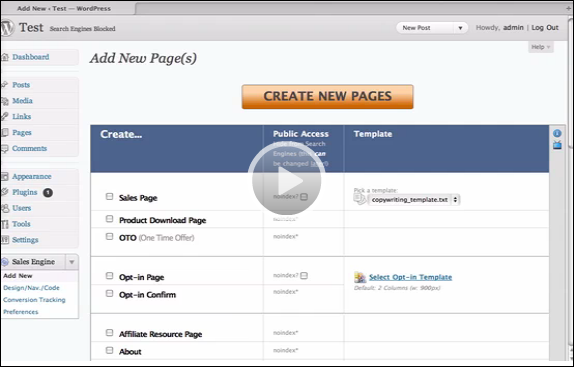
Task: Open Settings menu
Action: click(x=25, y=240)
